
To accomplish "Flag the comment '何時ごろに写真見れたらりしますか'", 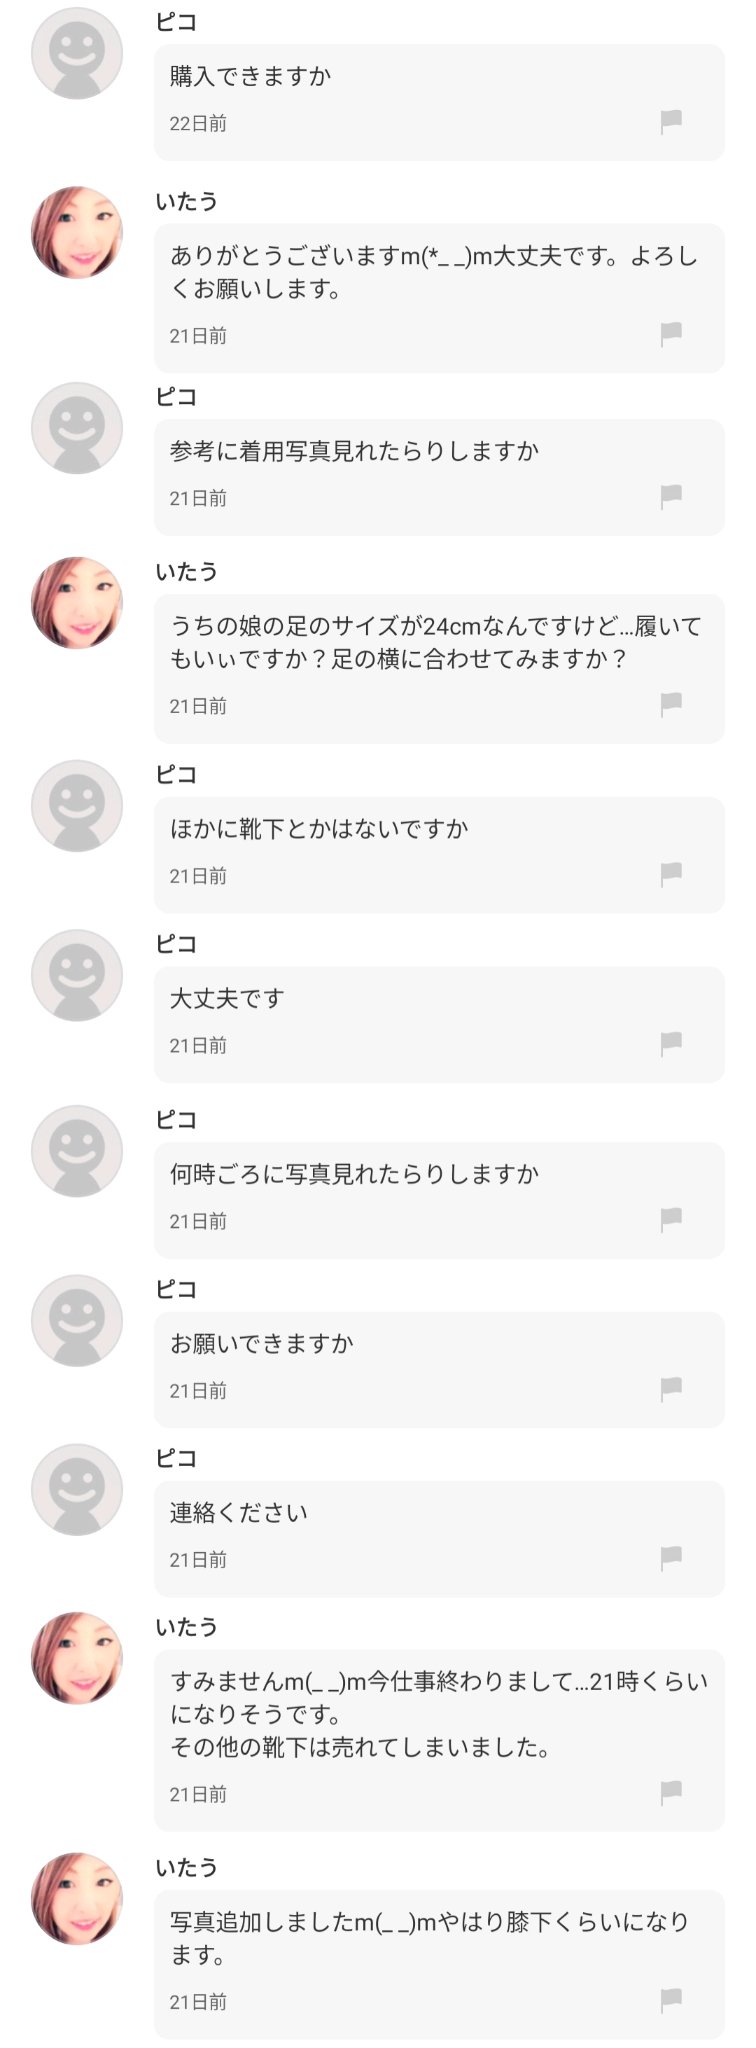I will tap(671, 1219).
